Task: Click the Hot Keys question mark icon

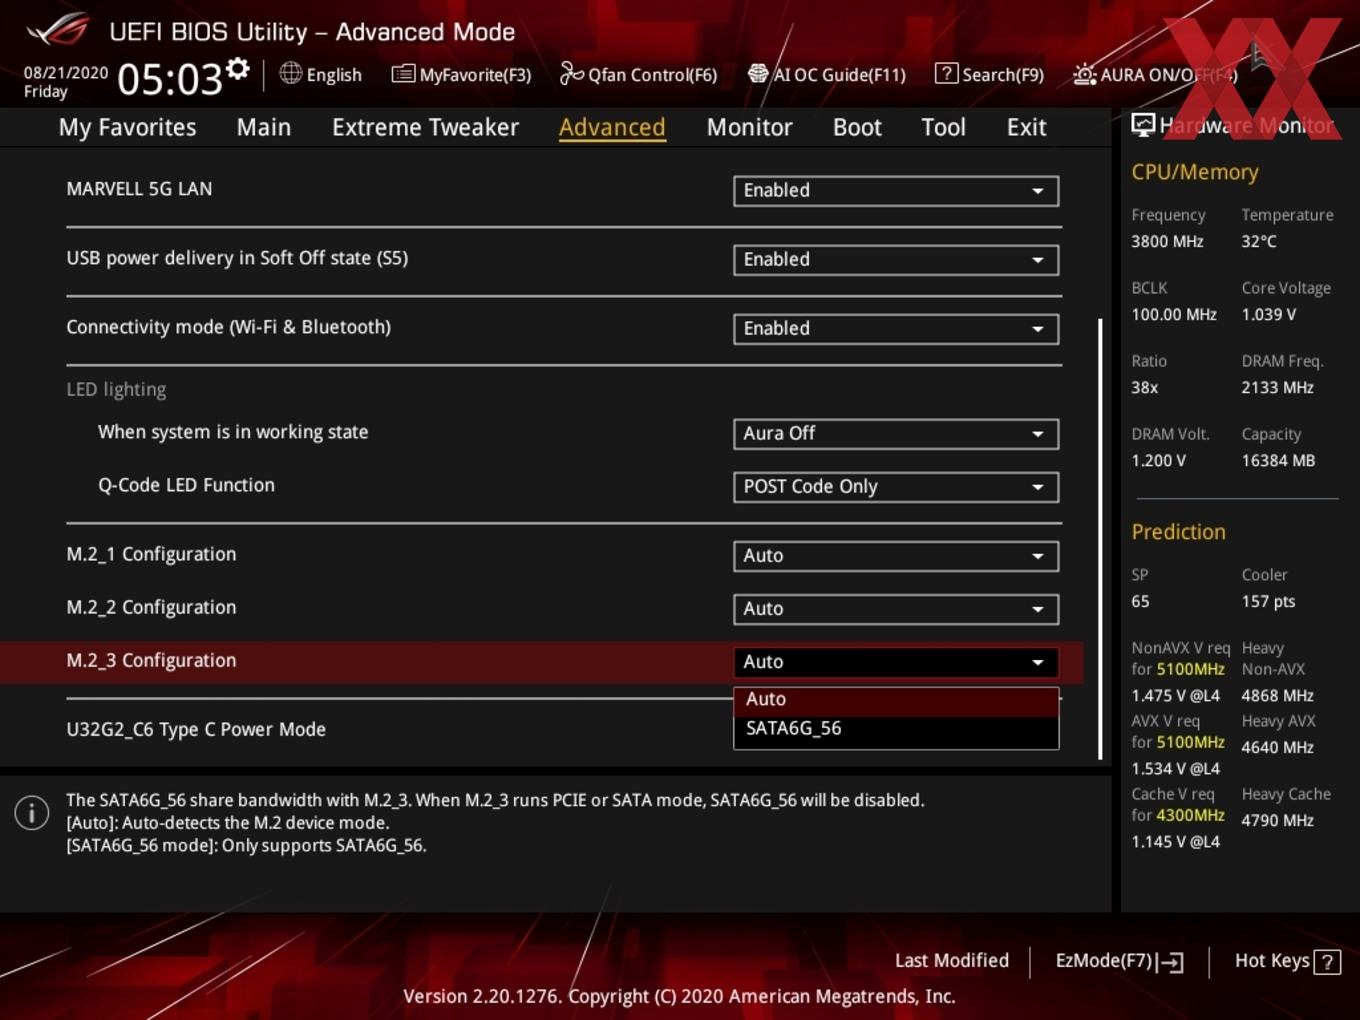Action: point(1327,962)
